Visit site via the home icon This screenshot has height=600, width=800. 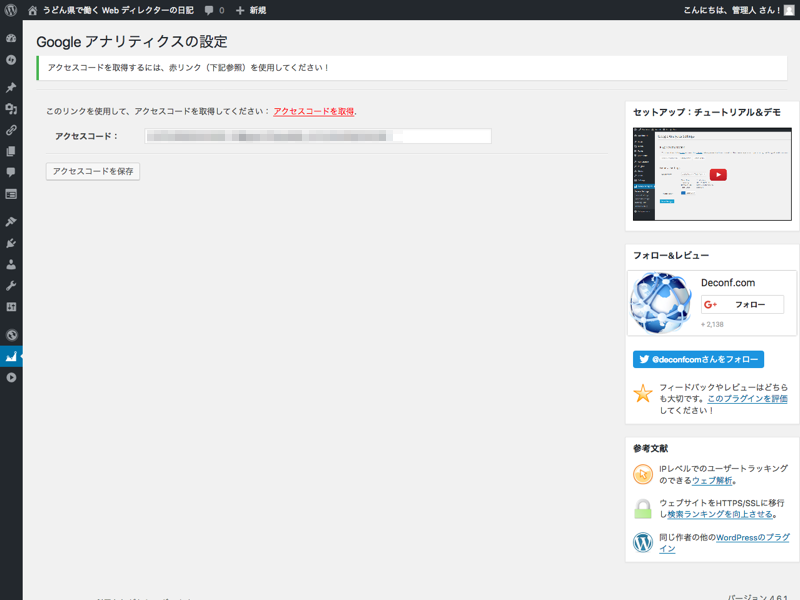coord(33,10)
